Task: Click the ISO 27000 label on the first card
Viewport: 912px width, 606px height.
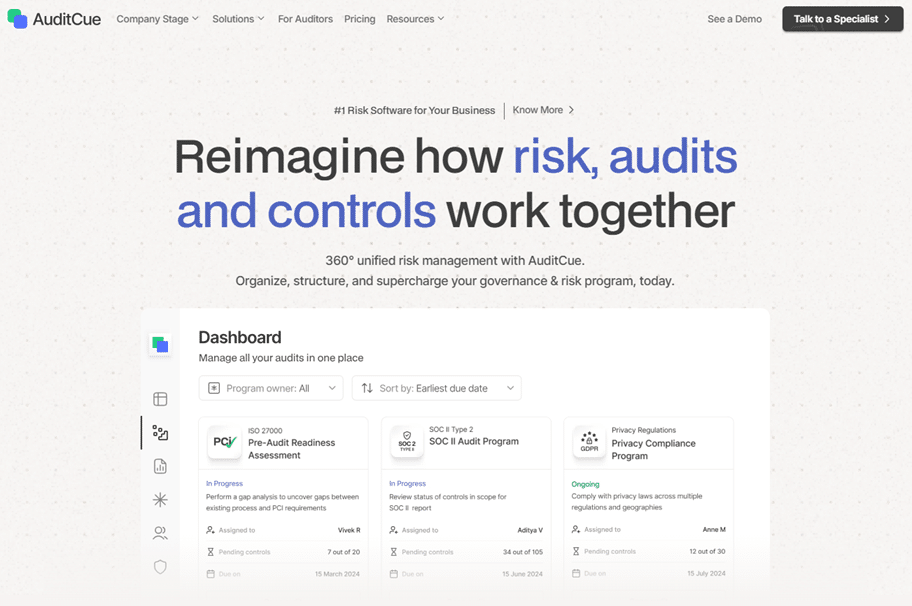Action: (x=265, y=431)
